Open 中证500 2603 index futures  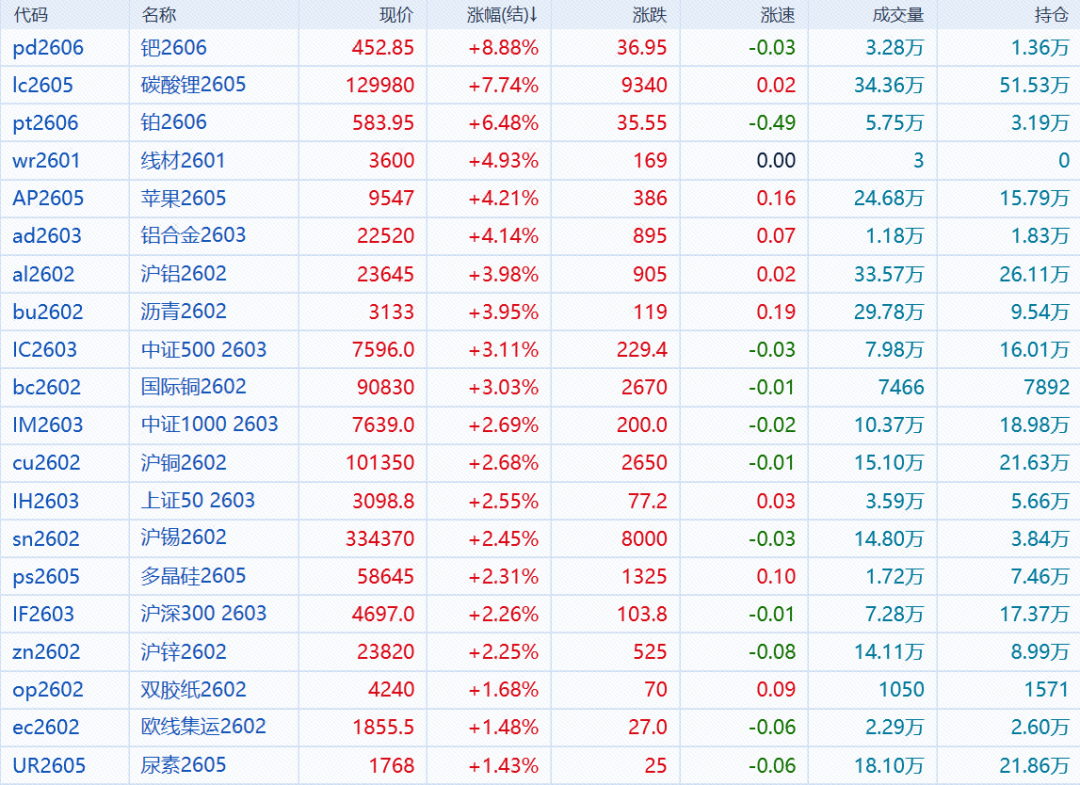[204, 349]
